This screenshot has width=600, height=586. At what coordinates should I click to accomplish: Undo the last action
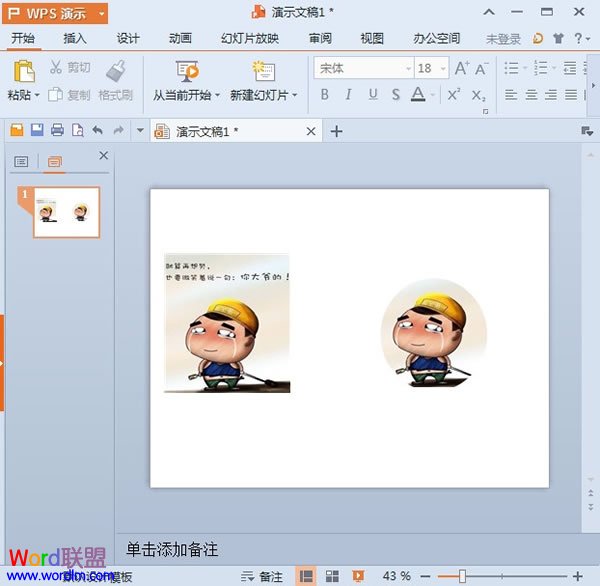point(98,130)
